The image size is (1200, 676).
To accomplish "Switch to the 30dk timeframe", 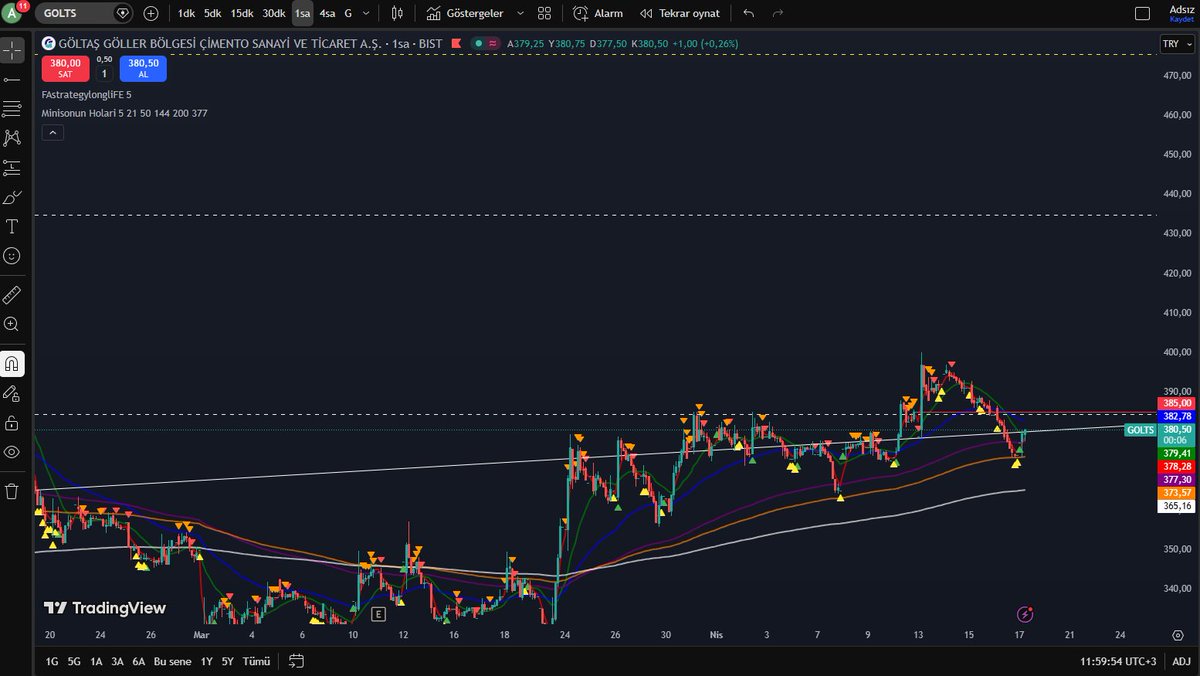I will (x=273, y=13).
